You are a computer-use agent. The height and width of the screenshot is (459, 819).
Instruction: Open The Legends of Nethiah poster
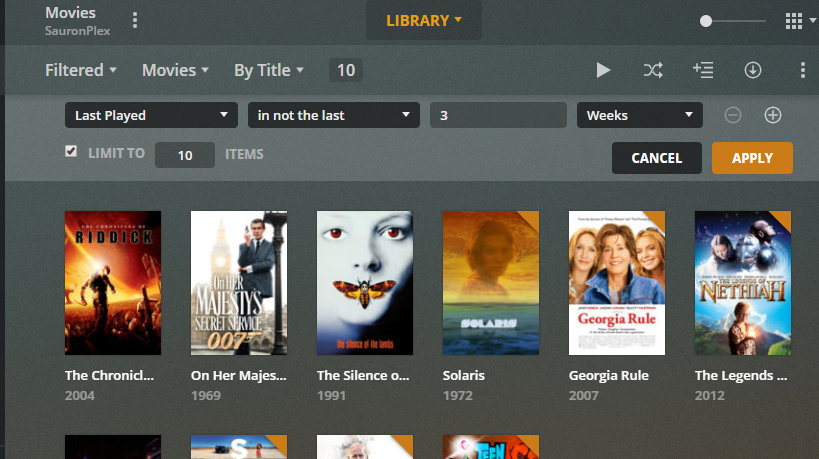pos(743,283)
